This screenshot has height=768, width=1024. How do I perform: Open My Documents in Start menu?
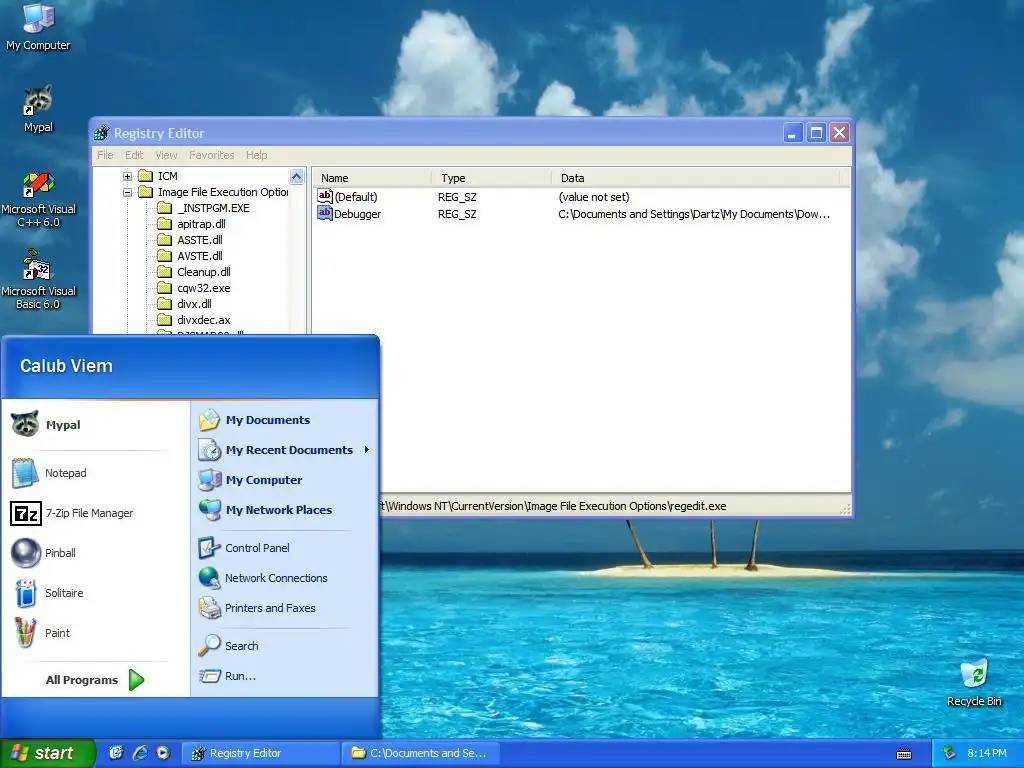pos(285,420)
